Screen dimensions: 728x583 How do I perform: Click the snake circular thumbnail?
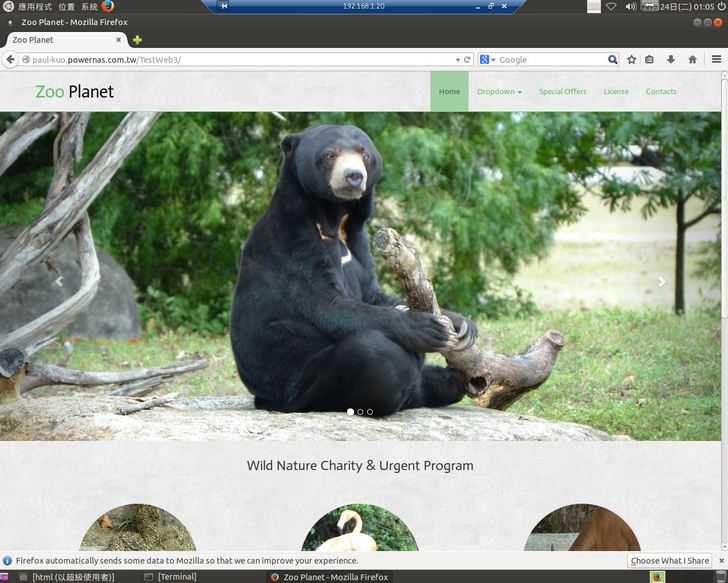coord(137,527)
